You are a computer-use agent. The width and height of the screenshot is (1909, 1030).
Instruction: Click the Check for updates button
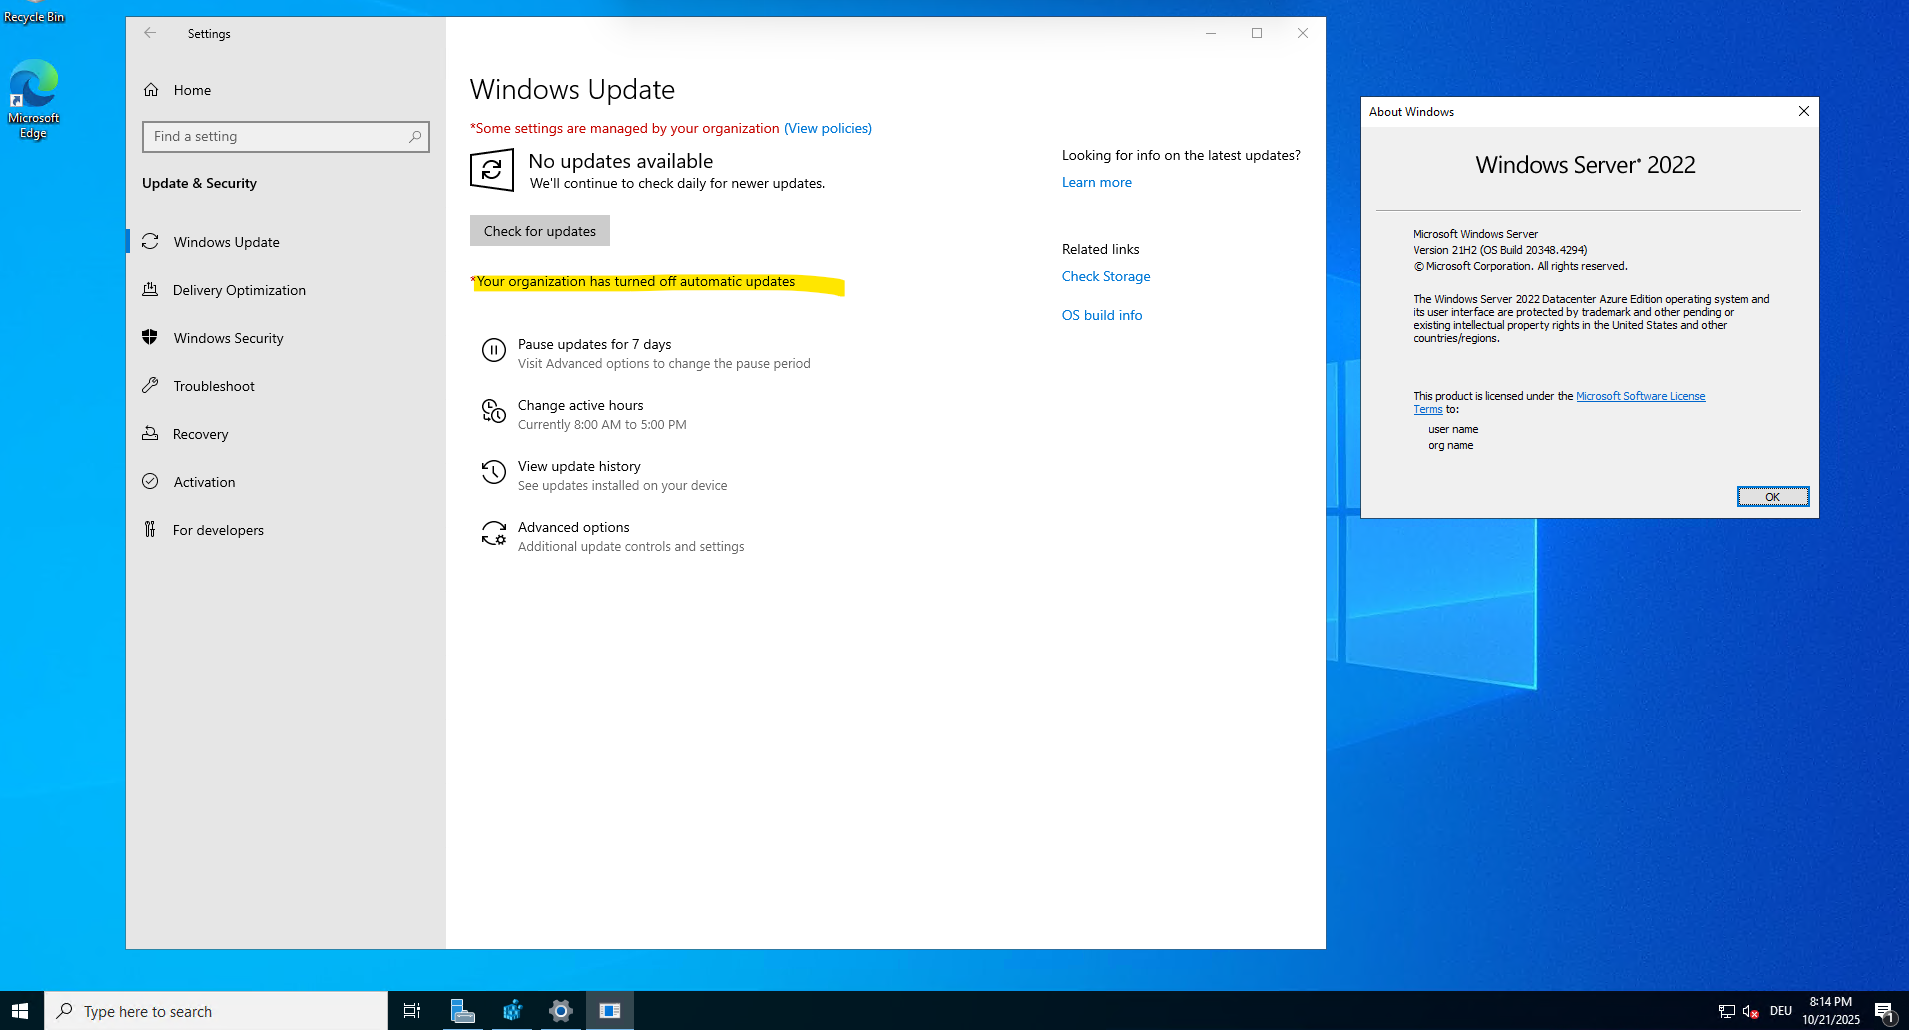(540, 231)
